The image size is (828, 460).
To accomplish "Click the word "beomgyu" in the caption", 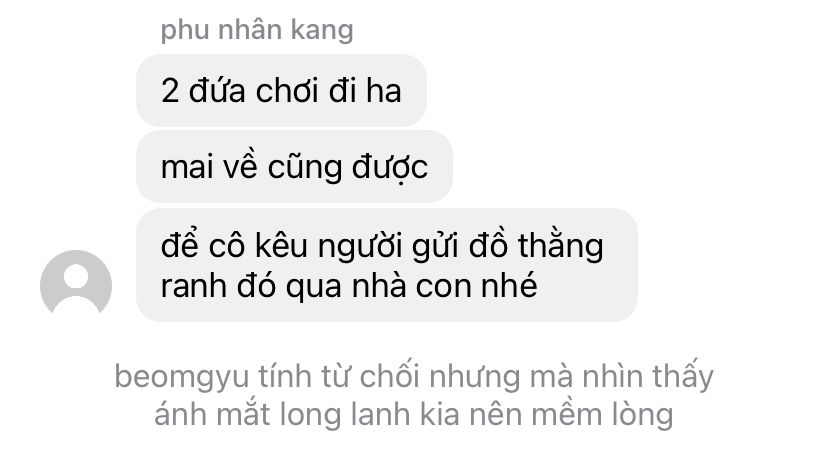I will (182, 378).
